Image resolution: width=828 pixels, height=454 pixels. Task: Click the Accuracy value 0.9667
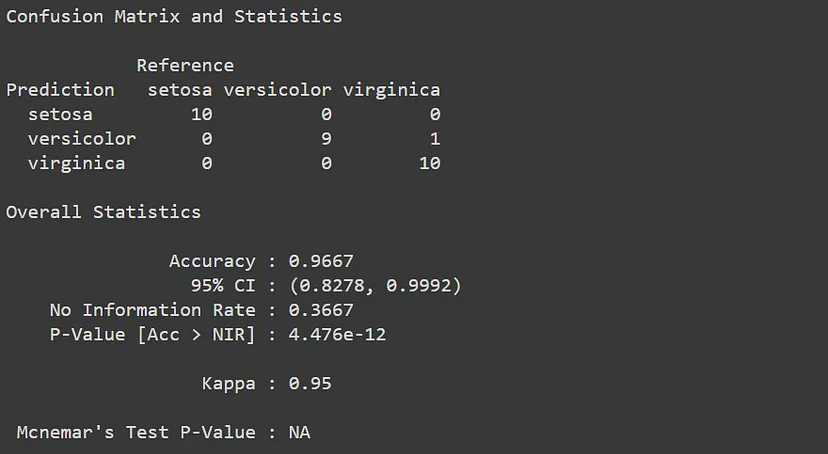tap(320, 261)
